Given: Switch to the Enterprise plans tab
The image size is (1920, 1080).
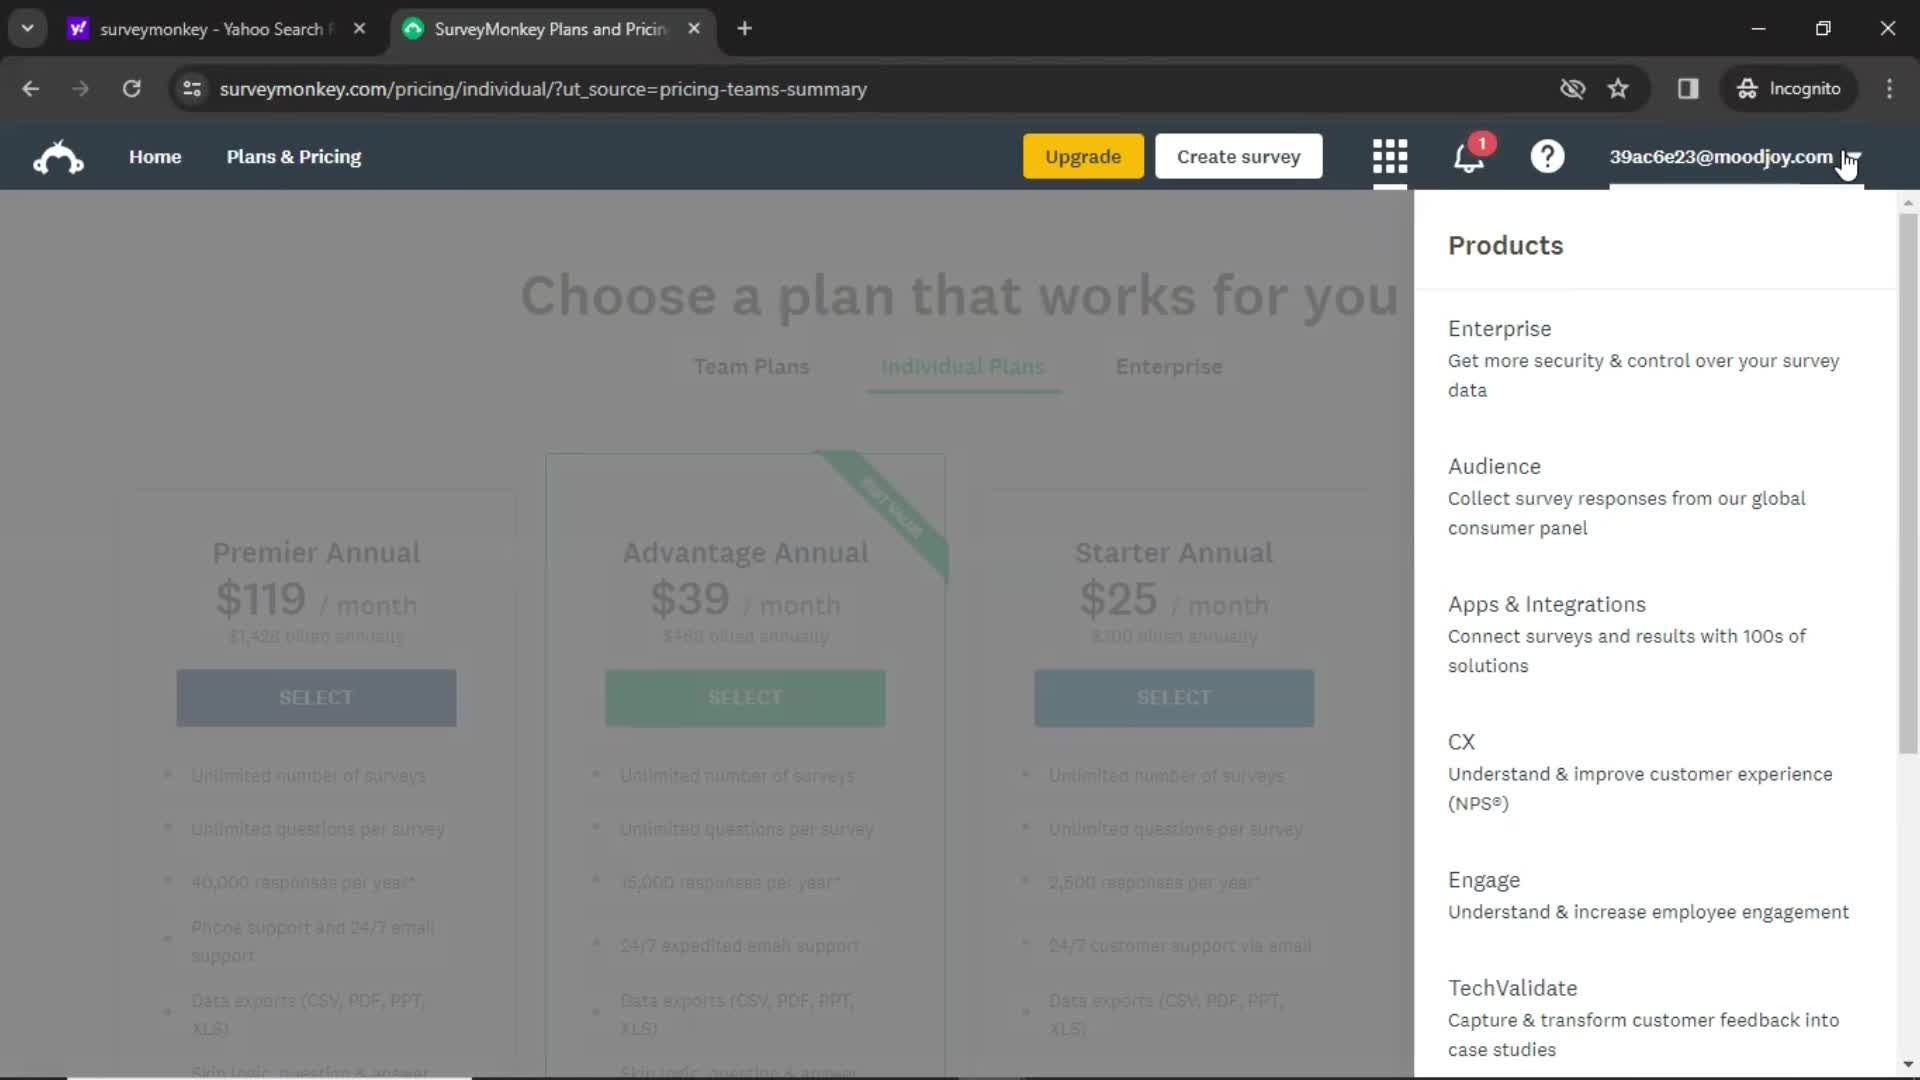Looking at the screenshot, I should (1169, 367).
